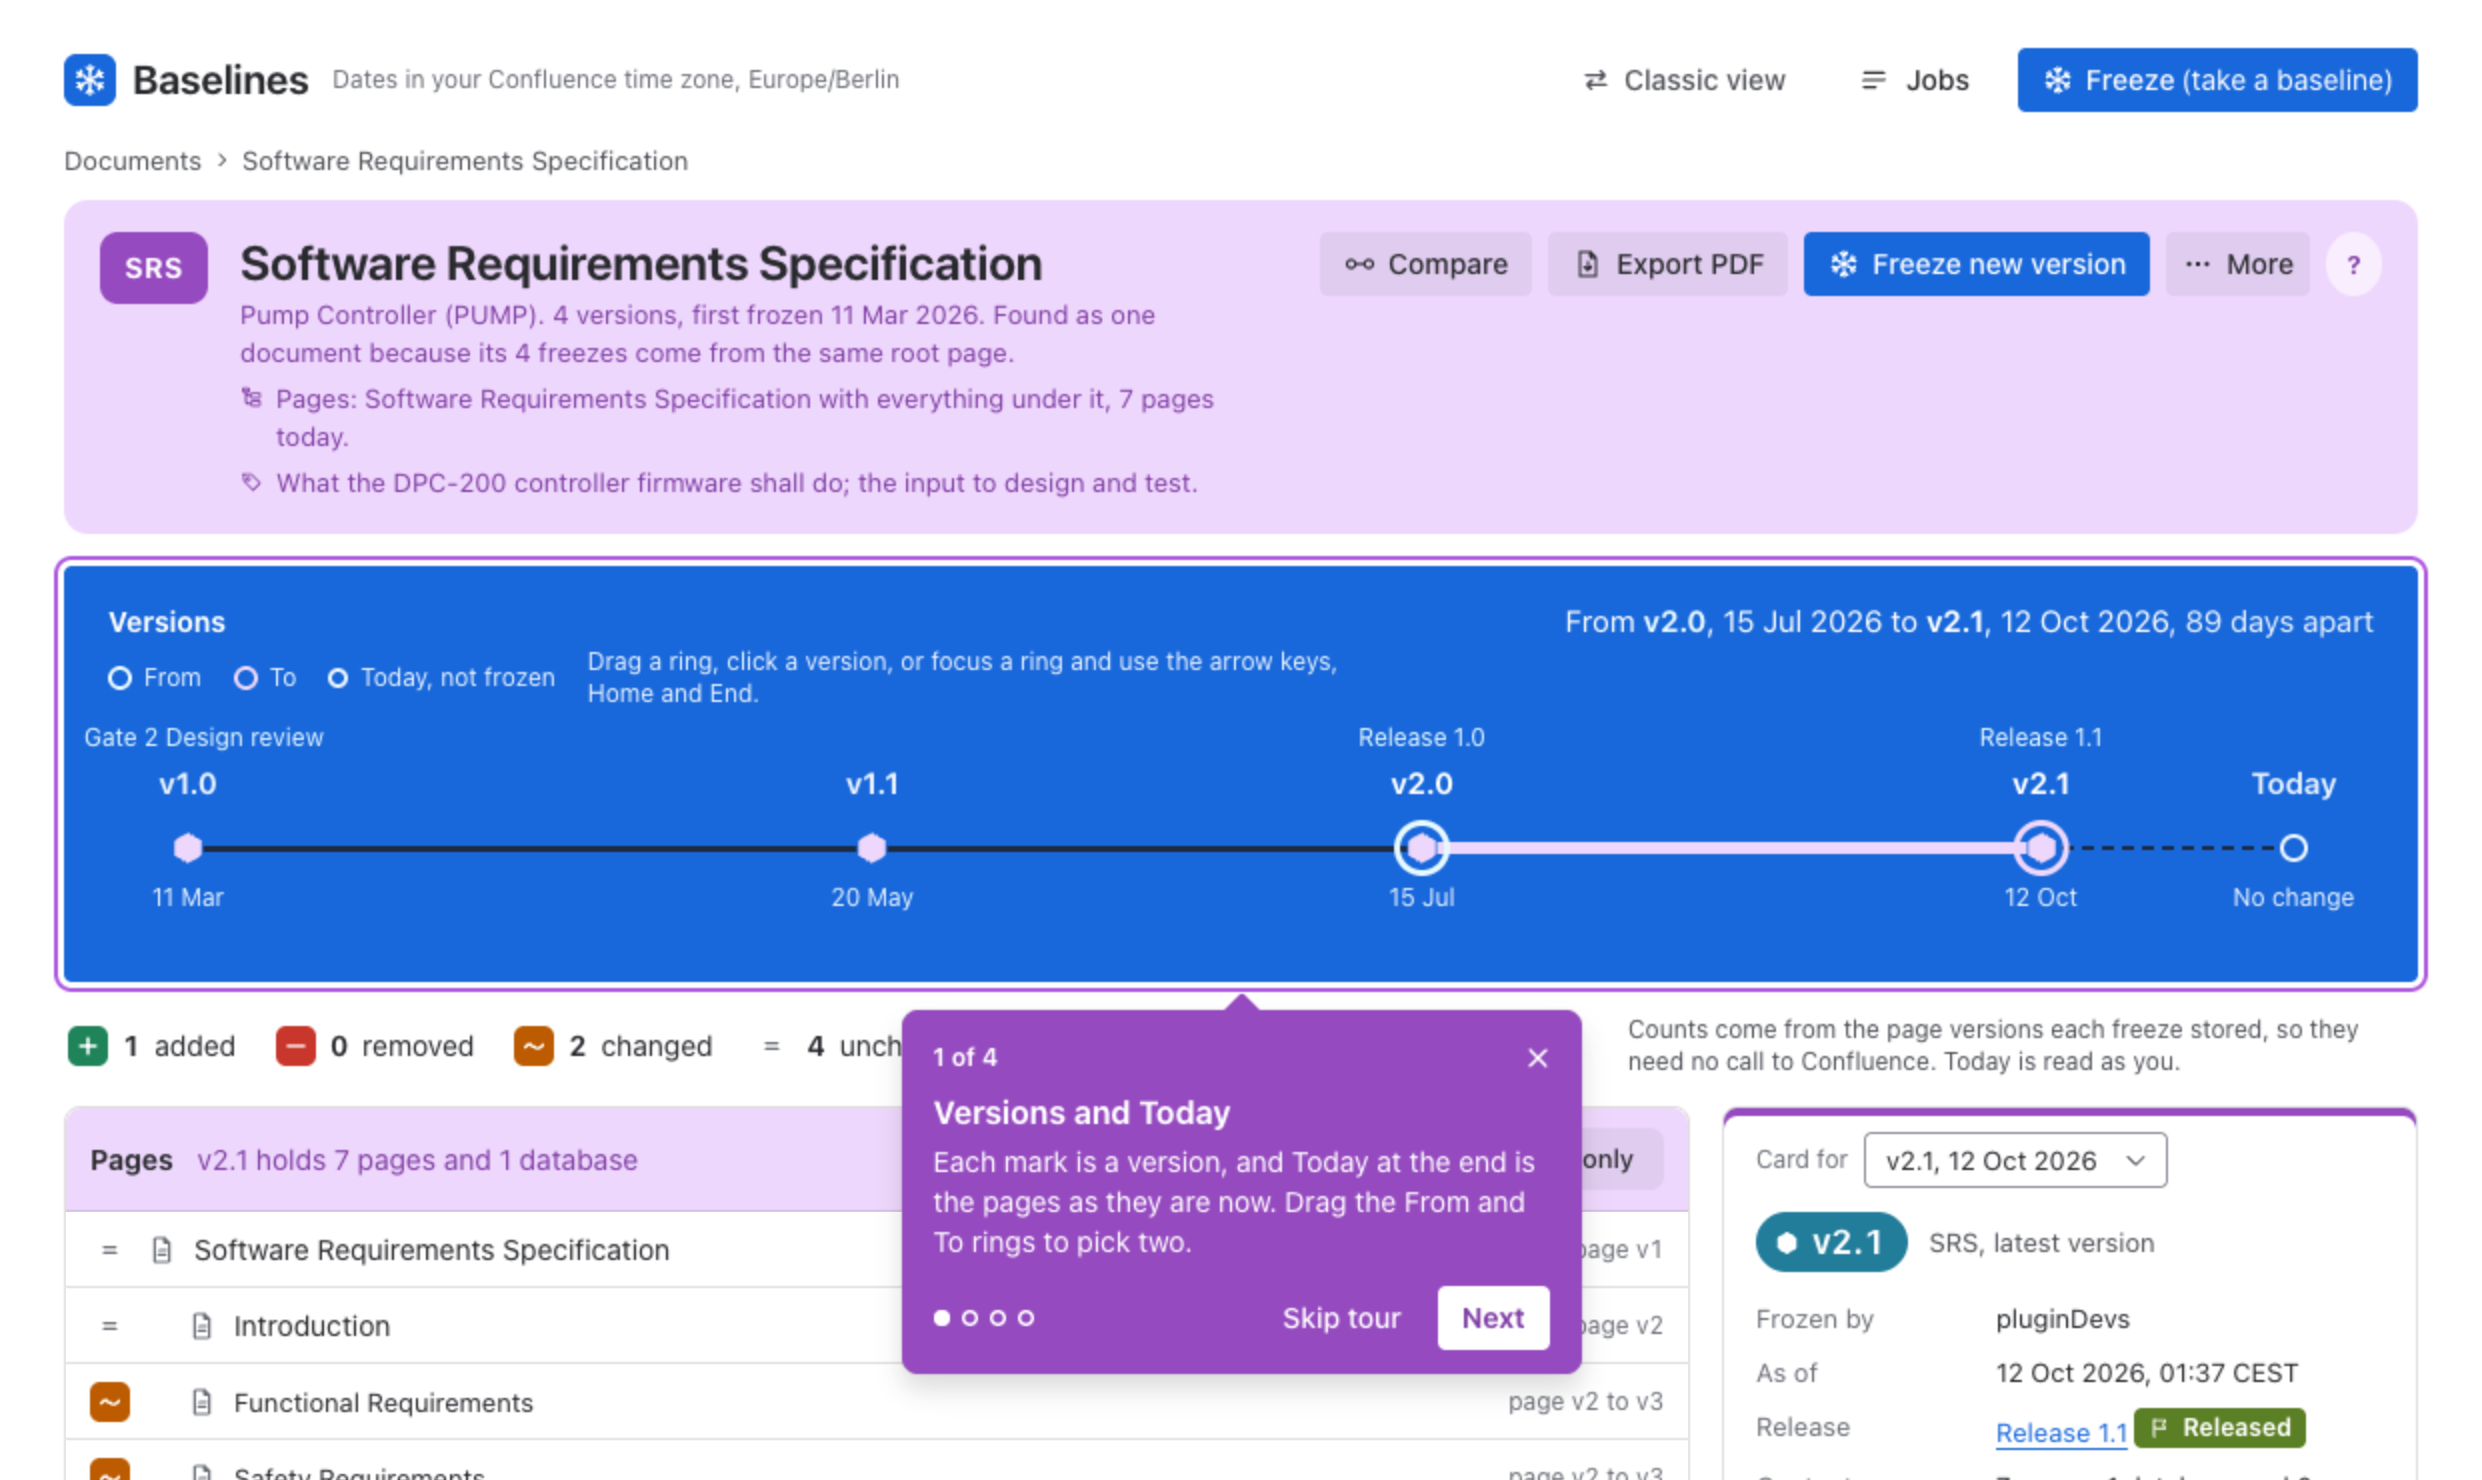2482x1480 pixels.
Task: Jump to second tour step dot
Action: [969, 1318]
